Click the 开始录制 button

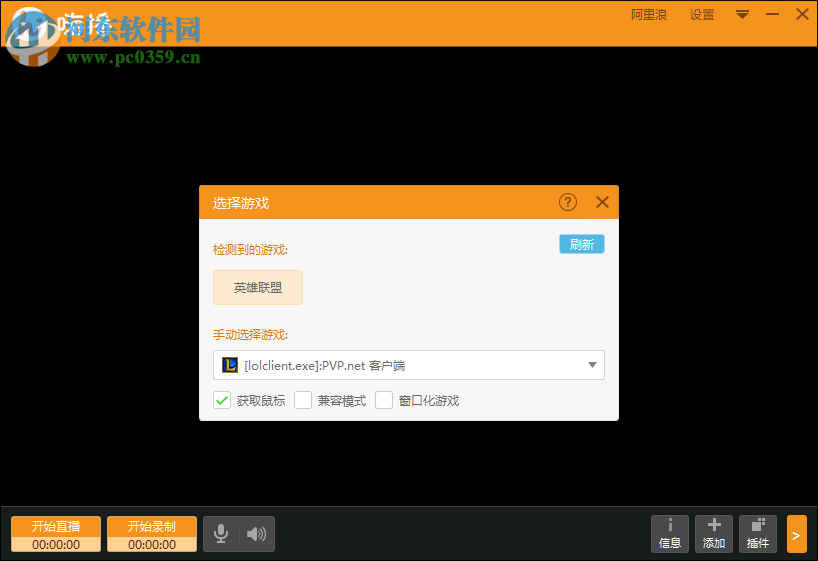[x=152, y=534]
